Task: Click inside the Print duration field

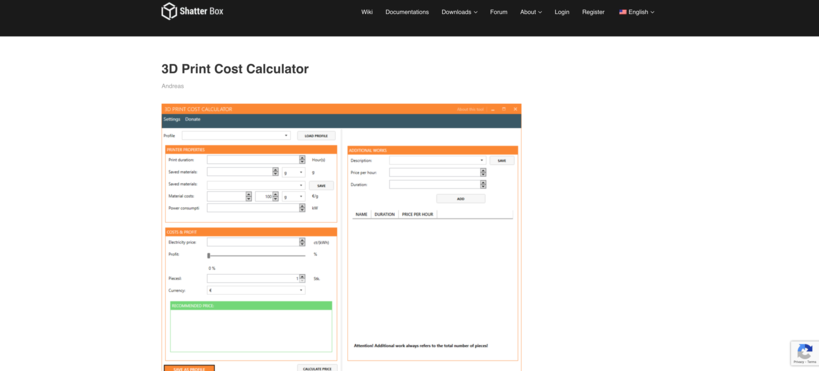Action: click(253, 160)
